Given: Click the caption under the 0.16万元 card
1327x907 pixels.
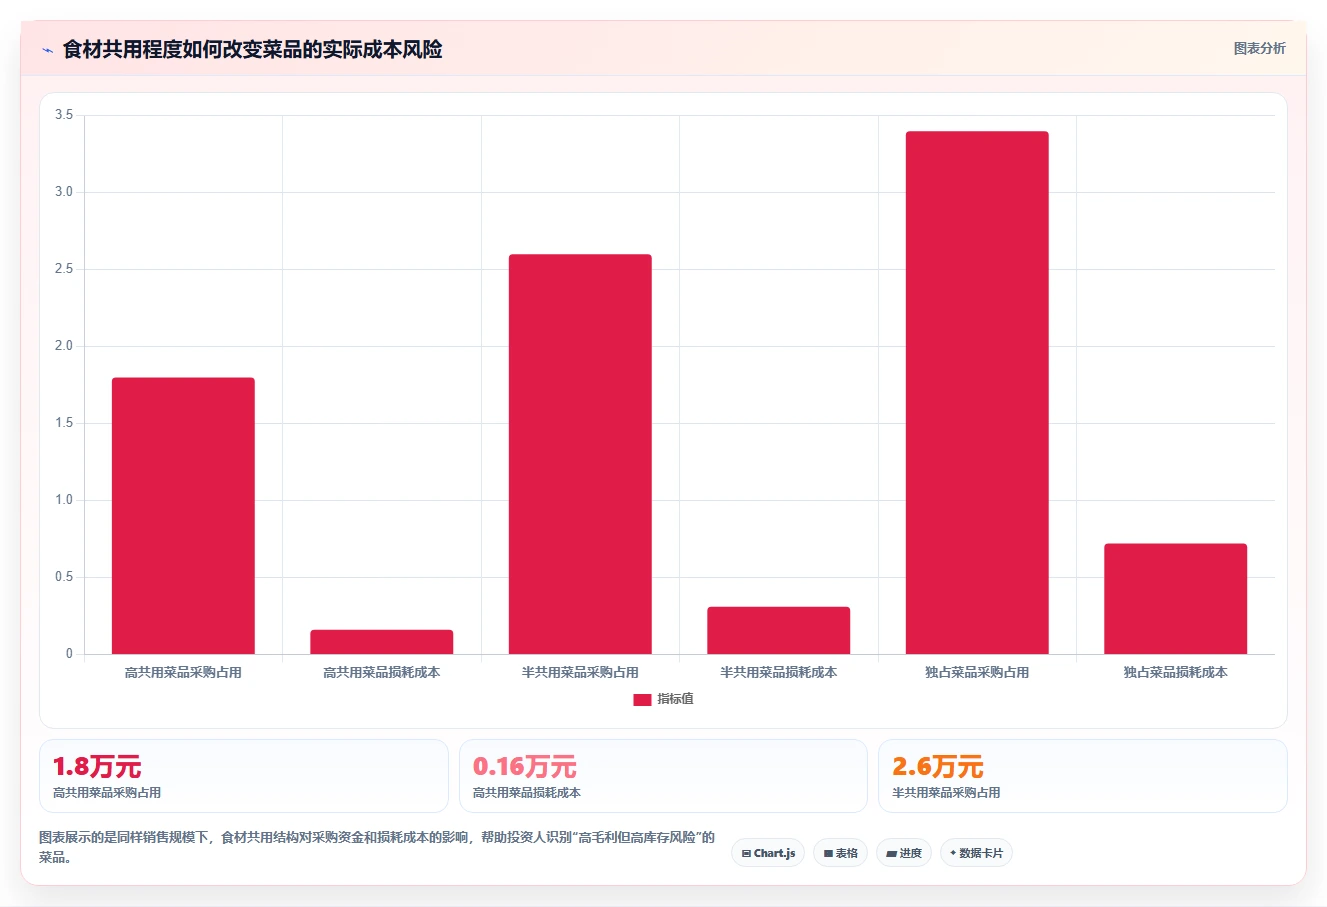Looking at the screenshot, I should [x=527, y=793].
